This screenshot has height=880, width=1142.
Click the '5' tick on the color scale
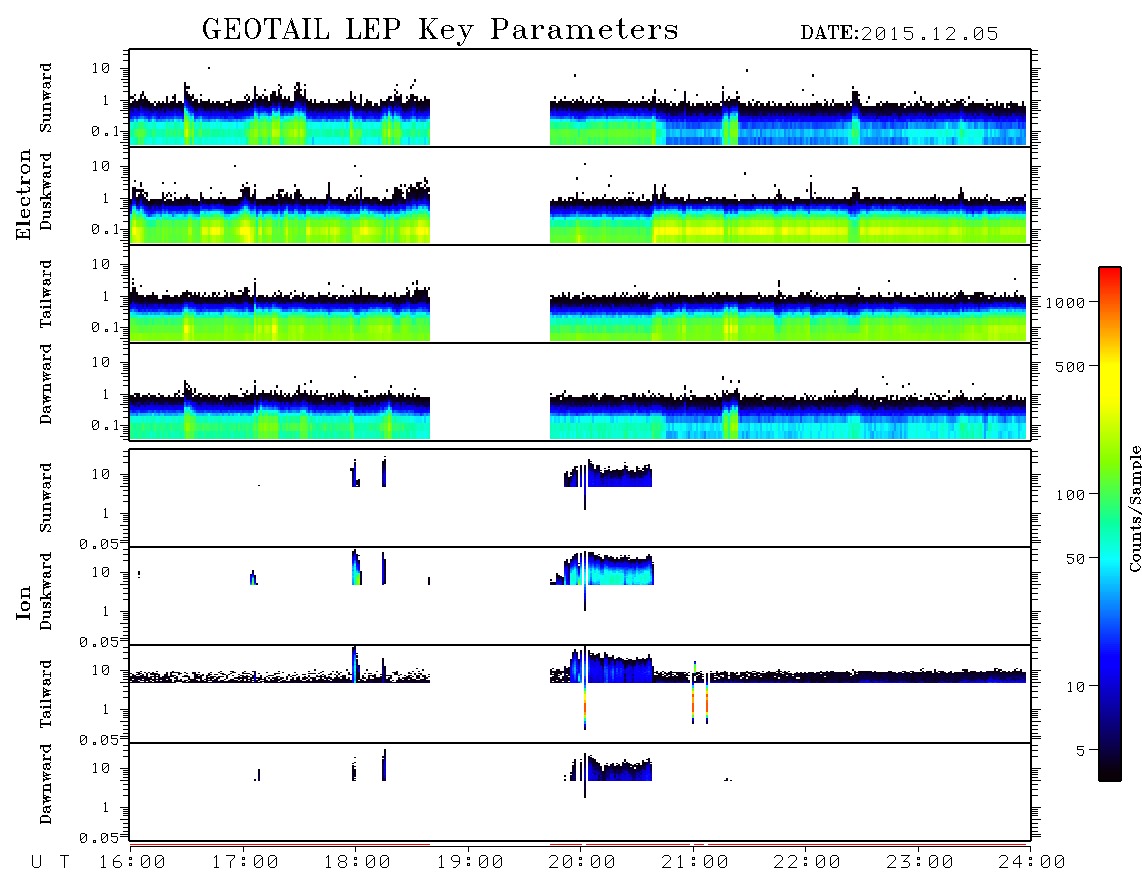(x=1080, y=751)
